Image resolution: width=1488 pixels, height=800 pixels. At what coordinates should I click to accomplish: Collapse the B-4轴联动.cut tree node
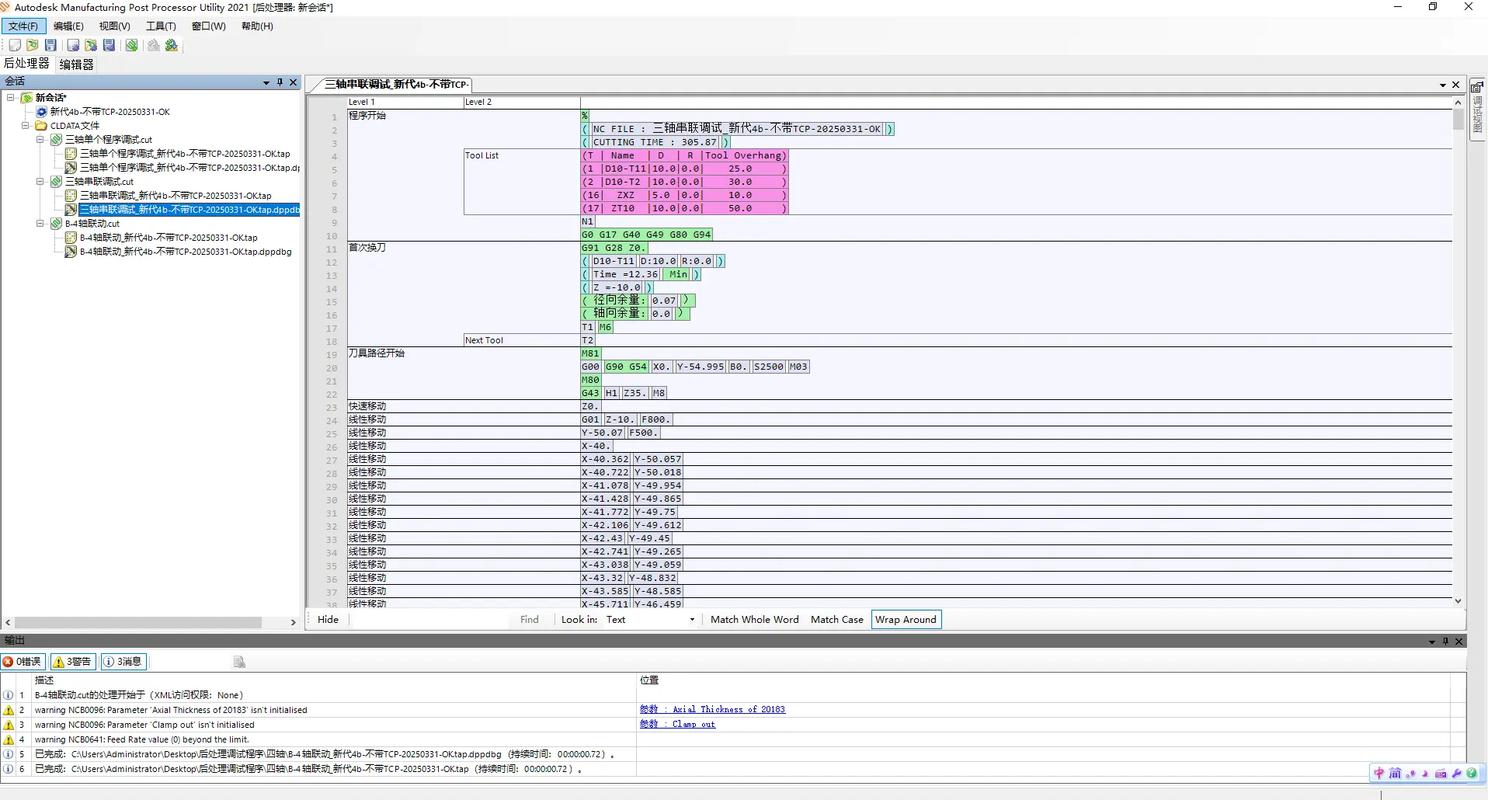[41, 224]
